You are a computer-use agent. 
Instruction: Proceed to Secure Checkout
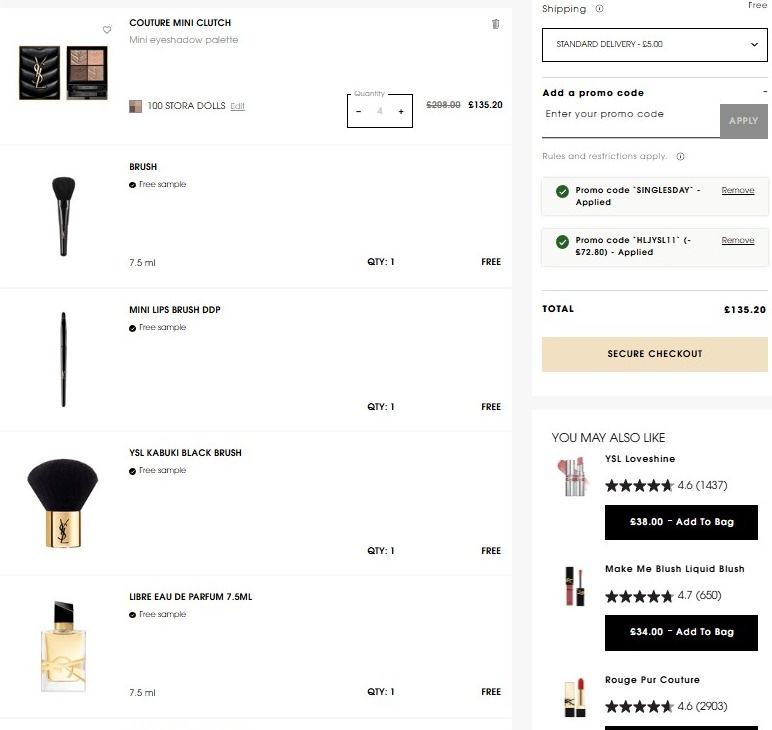pyautogui.click(x=654, y=354)
